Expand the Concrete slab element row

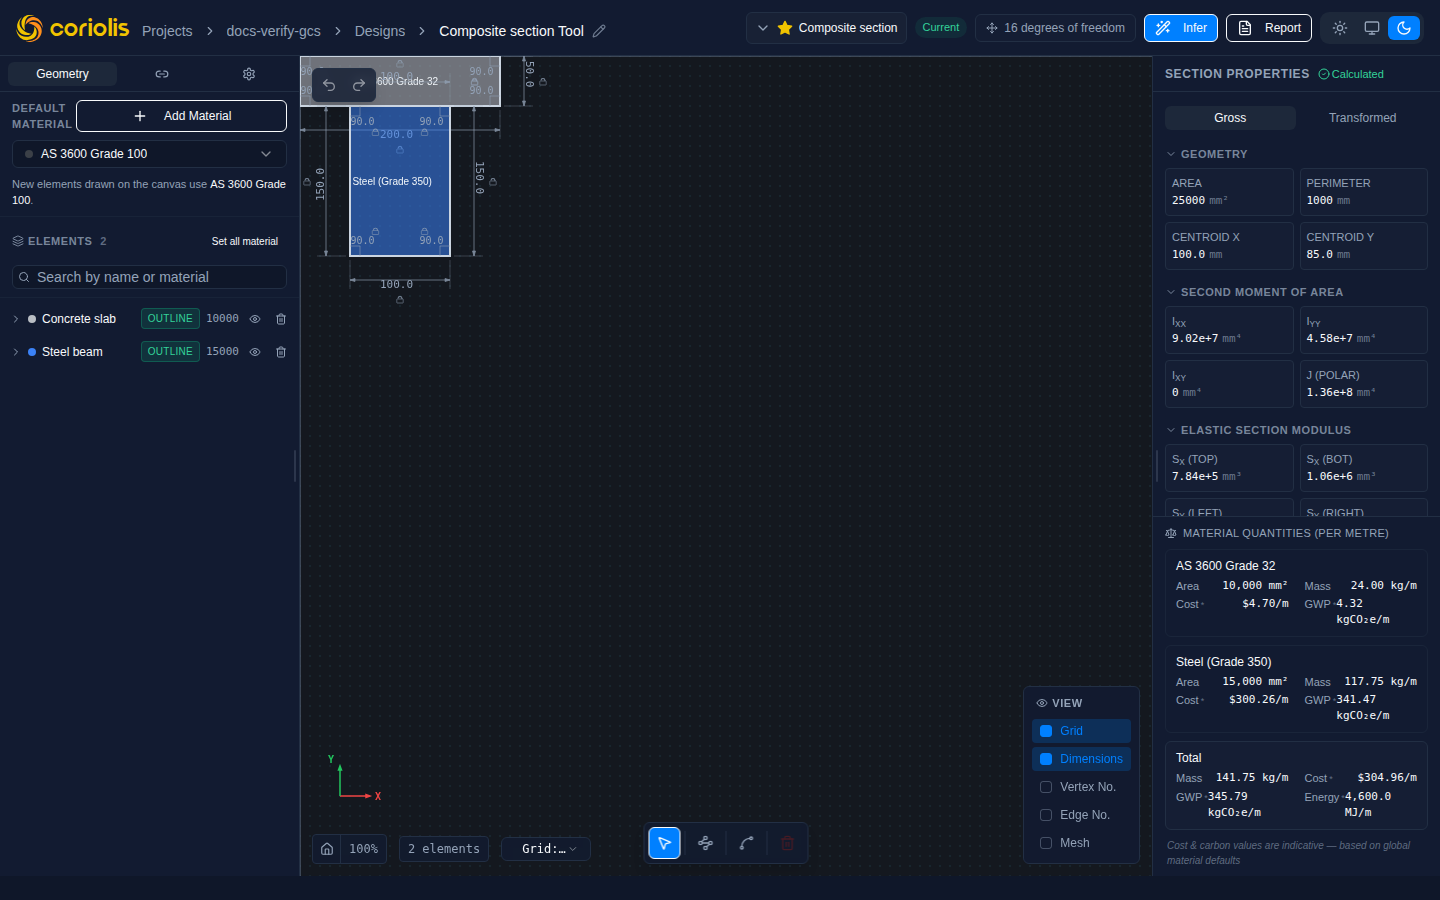(16, 319)
